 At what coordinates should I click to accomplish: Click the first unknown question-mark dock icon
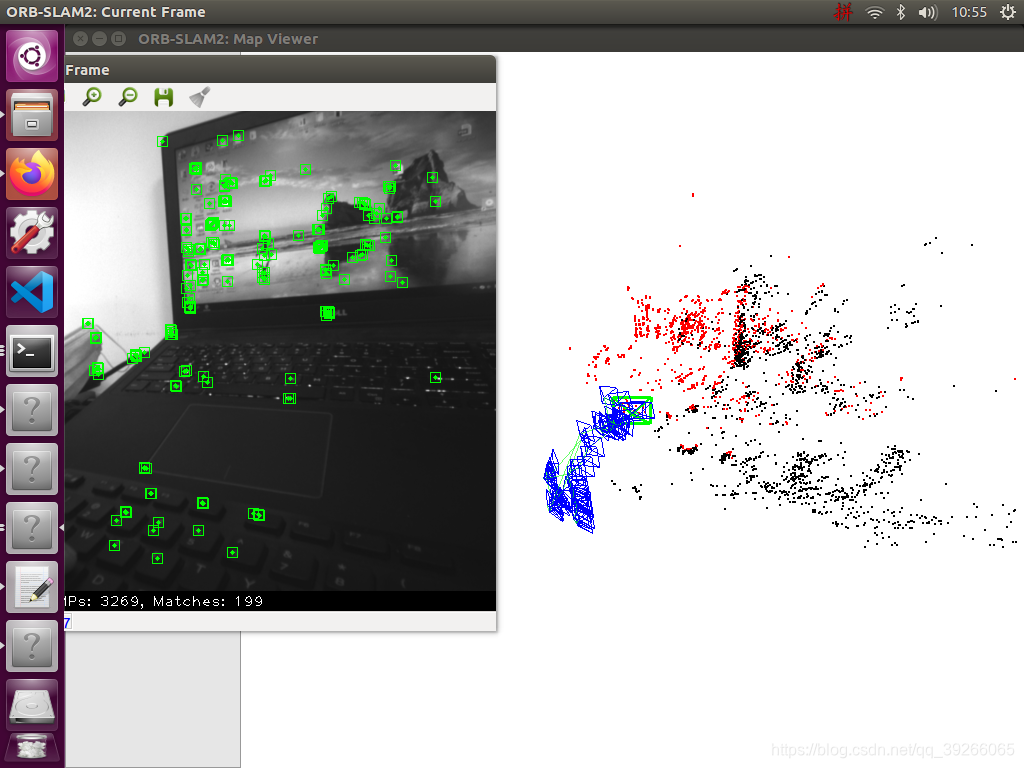pyautogui.click(x=32, y=410)
